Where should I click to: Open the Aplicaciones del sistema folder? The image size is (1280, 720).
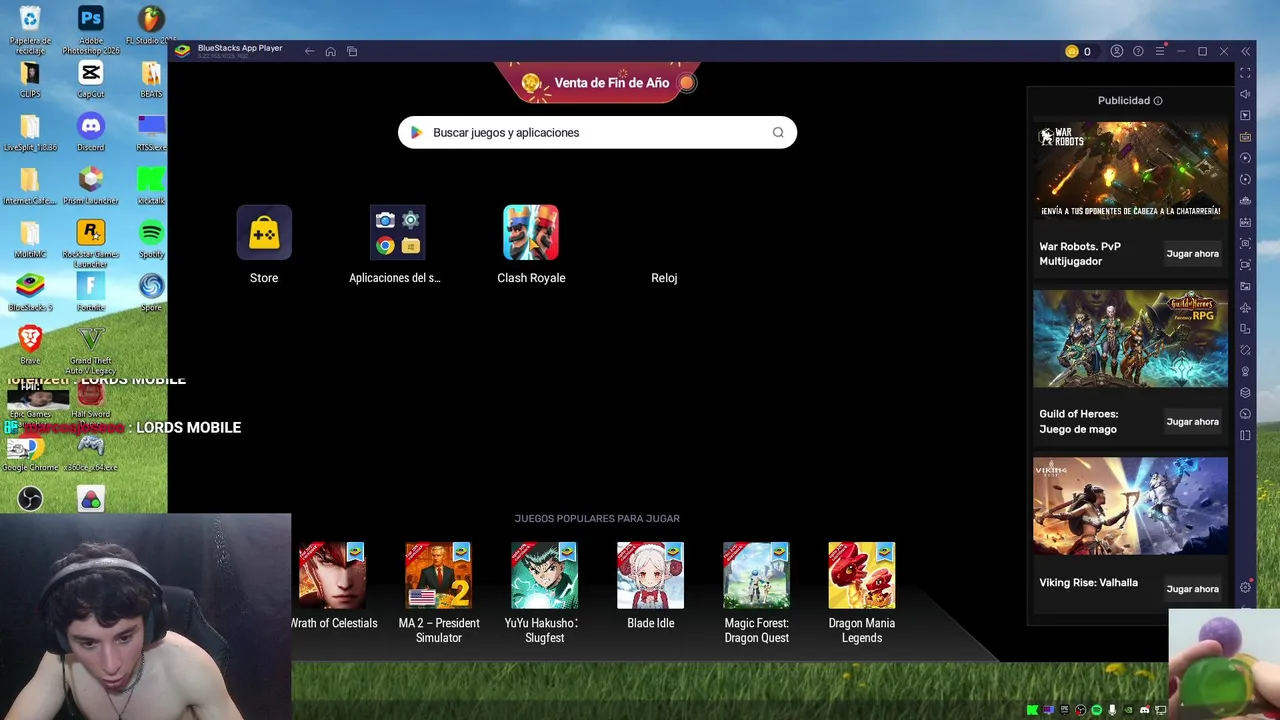398,232
